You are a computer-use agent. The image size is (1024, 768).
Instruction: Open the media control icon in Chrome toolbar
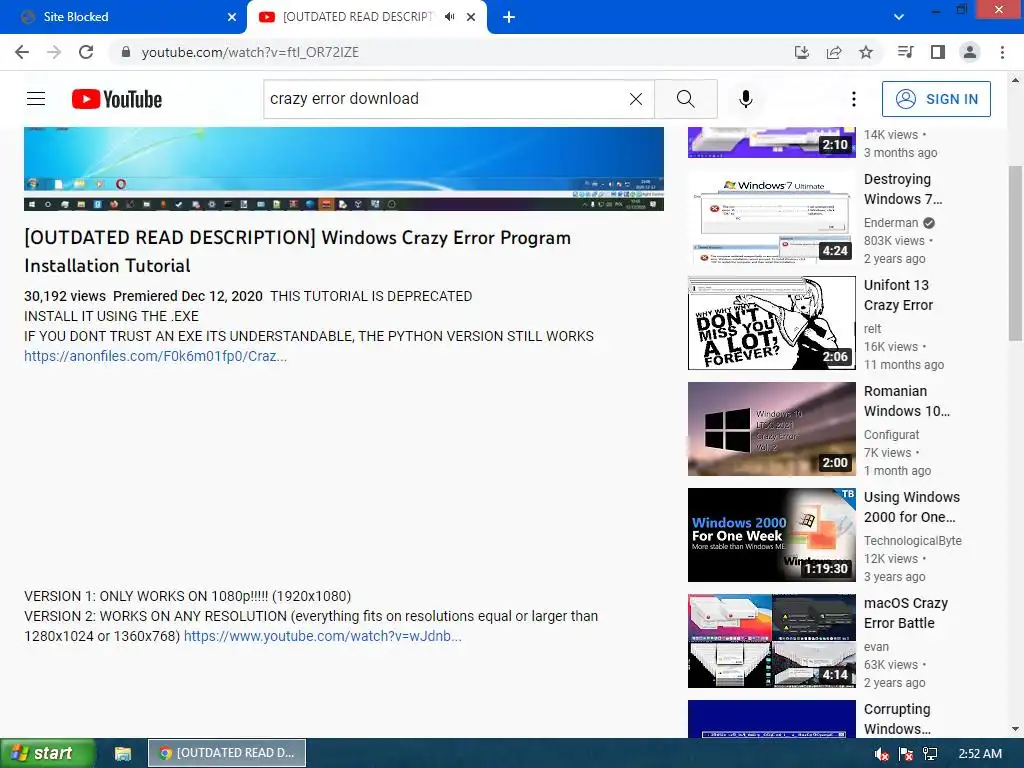coord(905,52)
